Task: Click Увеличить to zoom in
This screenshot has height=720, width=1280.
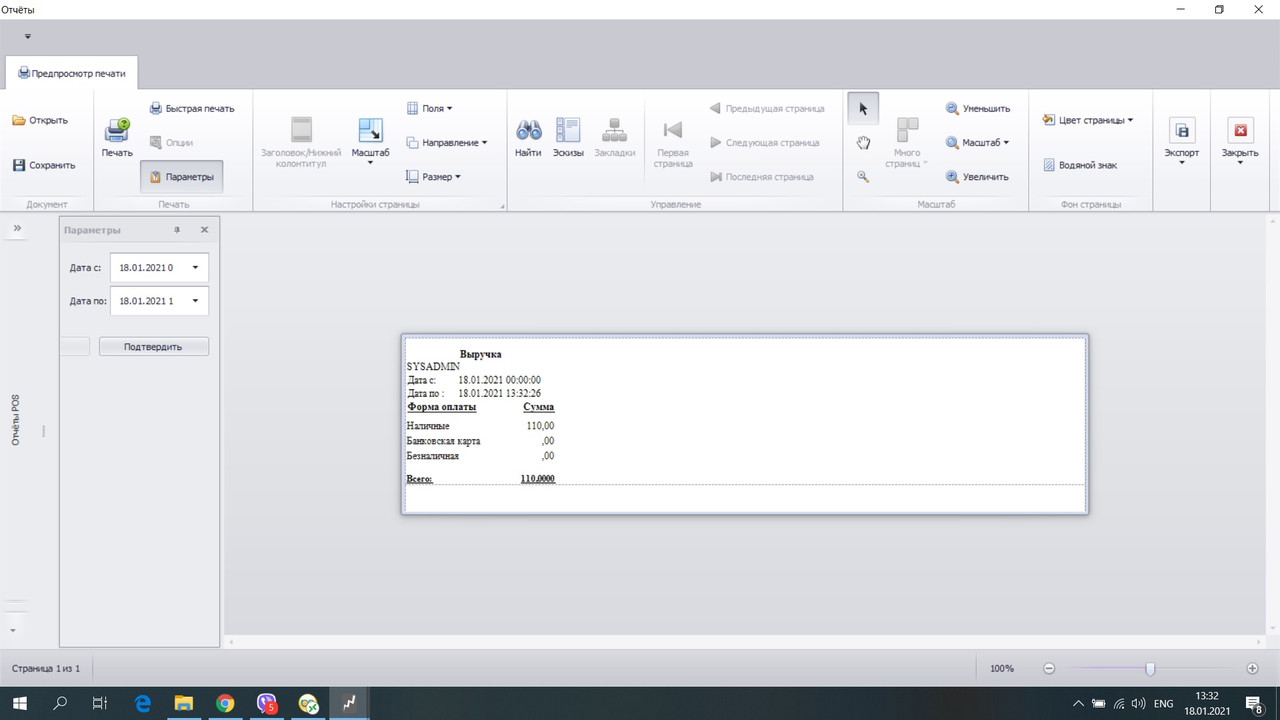Action: tap(977, 177)
